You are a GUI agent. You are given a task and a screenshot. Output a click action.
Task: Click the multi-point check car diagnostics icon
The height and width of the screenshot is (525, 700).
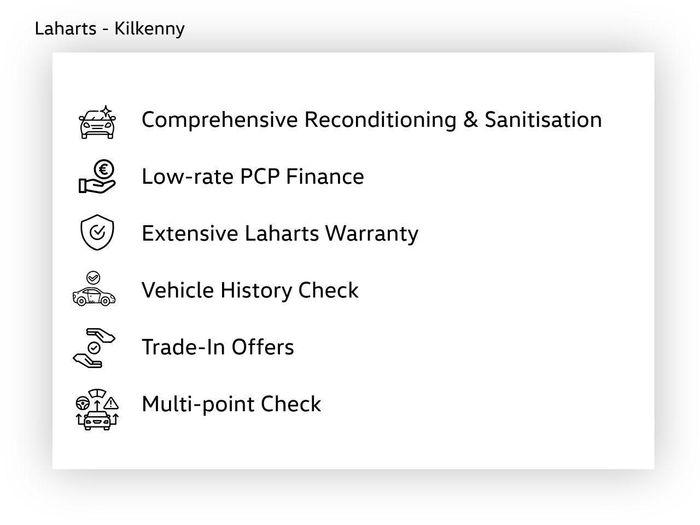(x=97, y=409)
